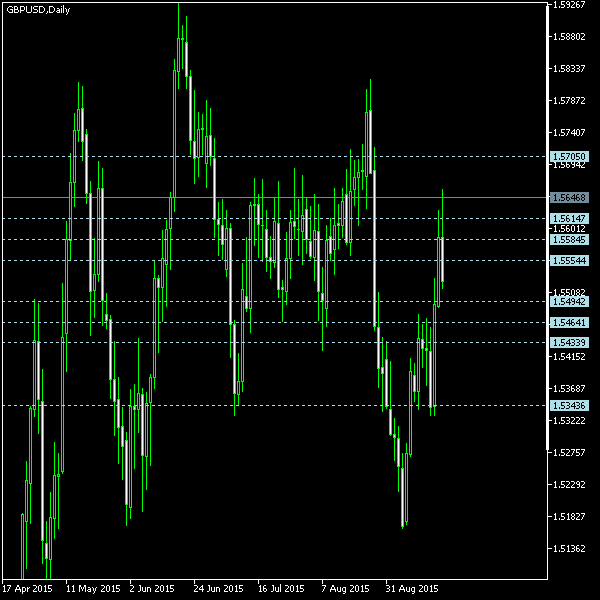
Task: Click the 1.53436 level label
Action: (569, 405)
